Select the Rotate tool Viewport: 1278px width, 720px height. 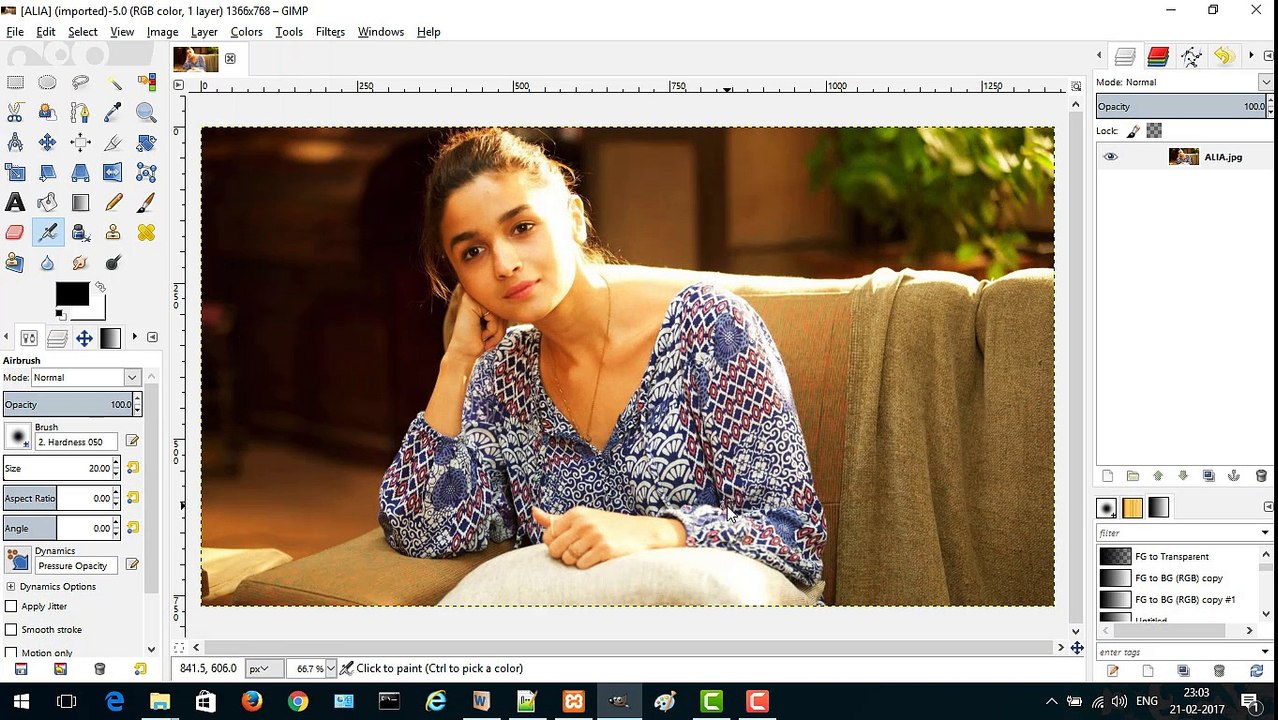tap(146, 143)
